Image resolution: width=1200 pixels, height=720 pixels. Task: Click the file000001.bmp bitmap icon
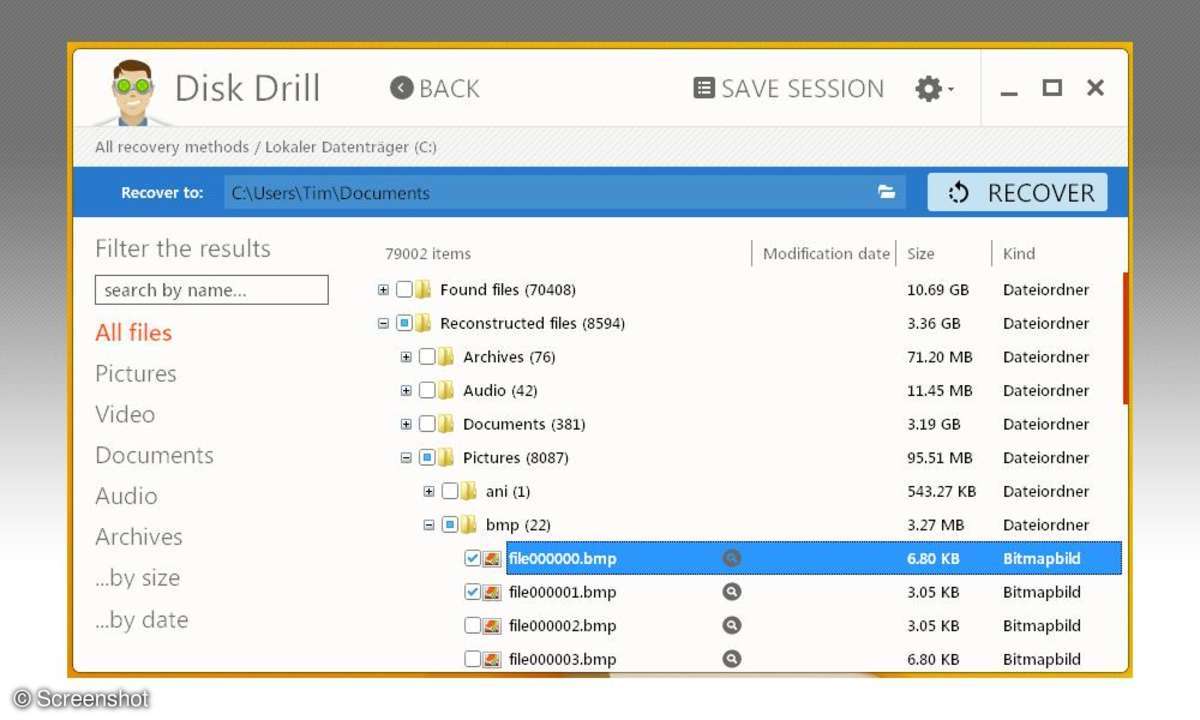tap(492, 592)
